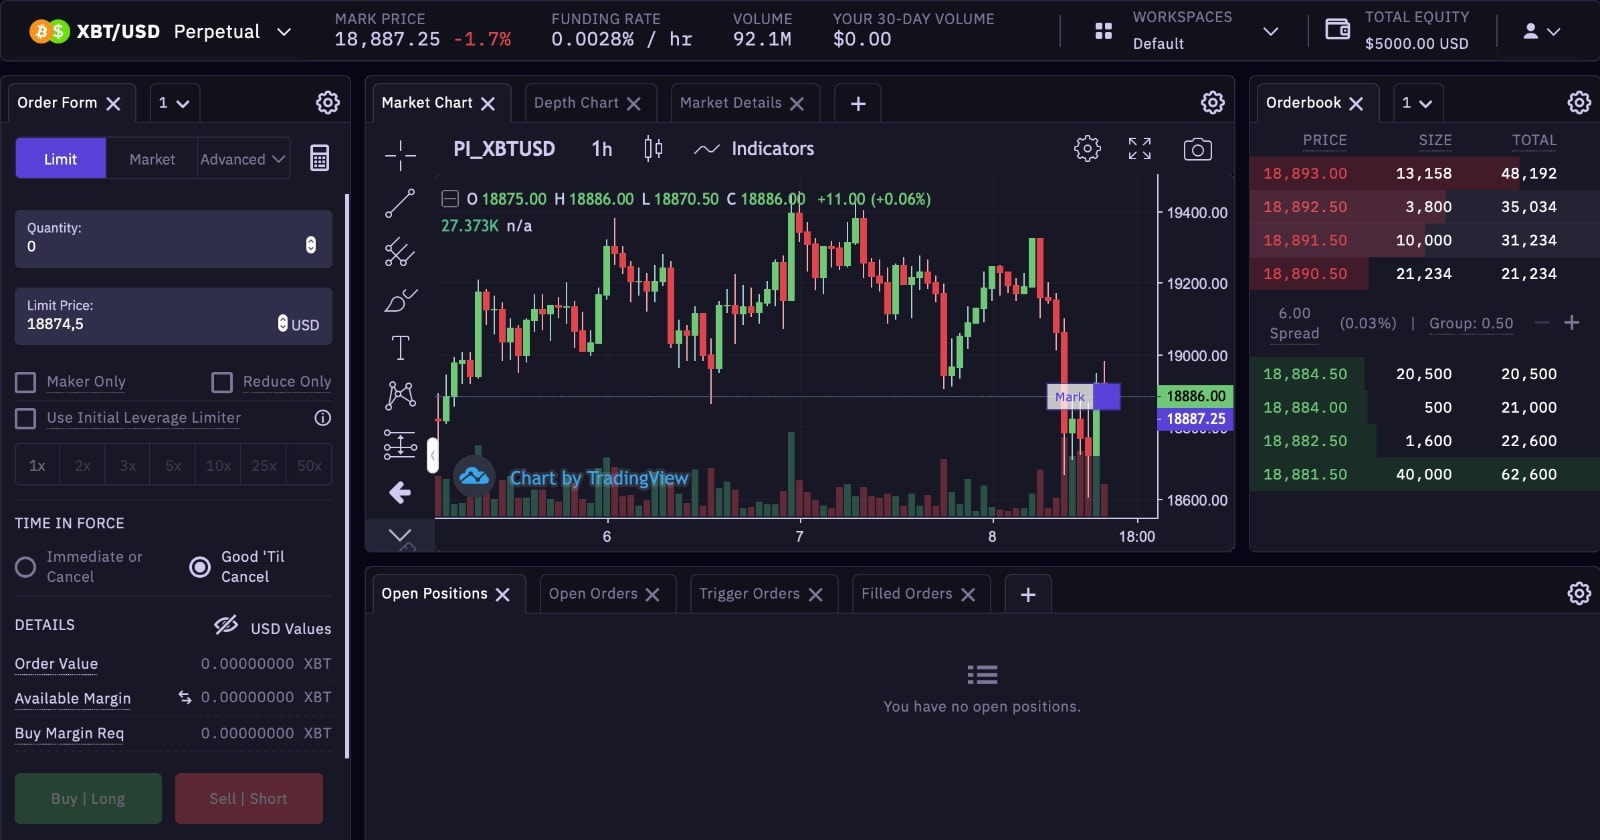Collapse the chart drawing toolbar handle
1600x840 pixels.
pos(432,455)
